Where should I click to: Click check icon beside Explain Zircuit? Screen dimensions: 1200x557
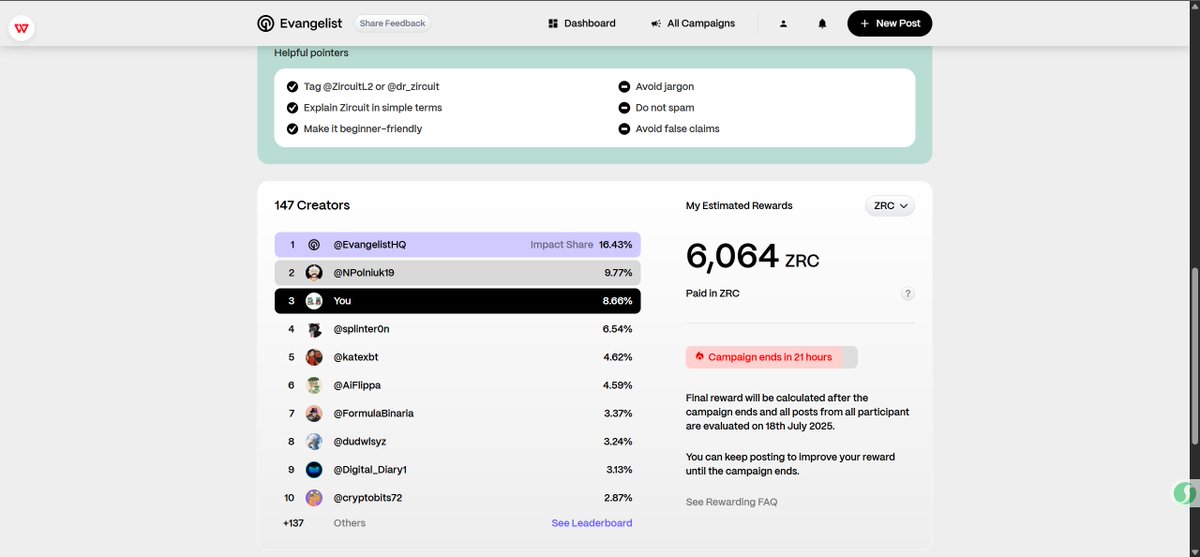[293, 108]
